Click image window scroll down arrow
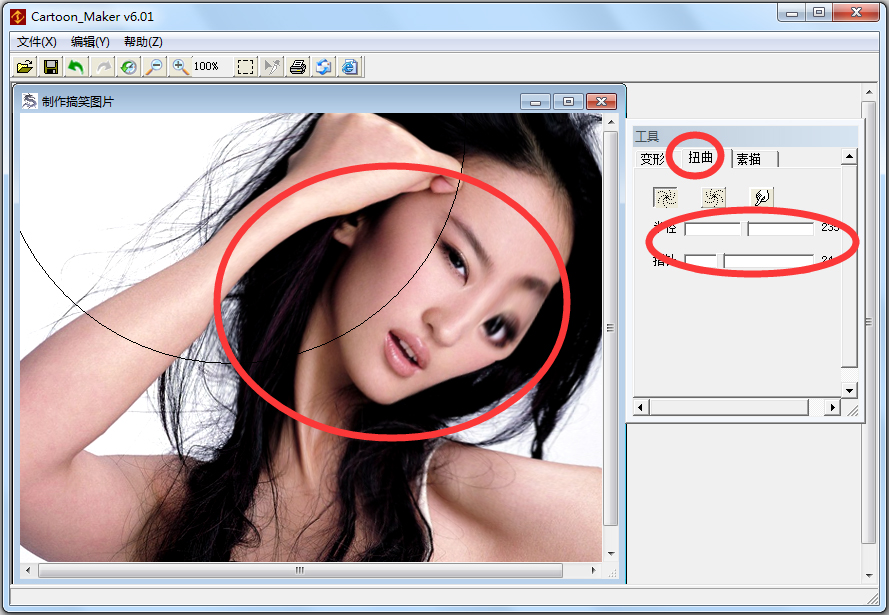 coord(611,553)
